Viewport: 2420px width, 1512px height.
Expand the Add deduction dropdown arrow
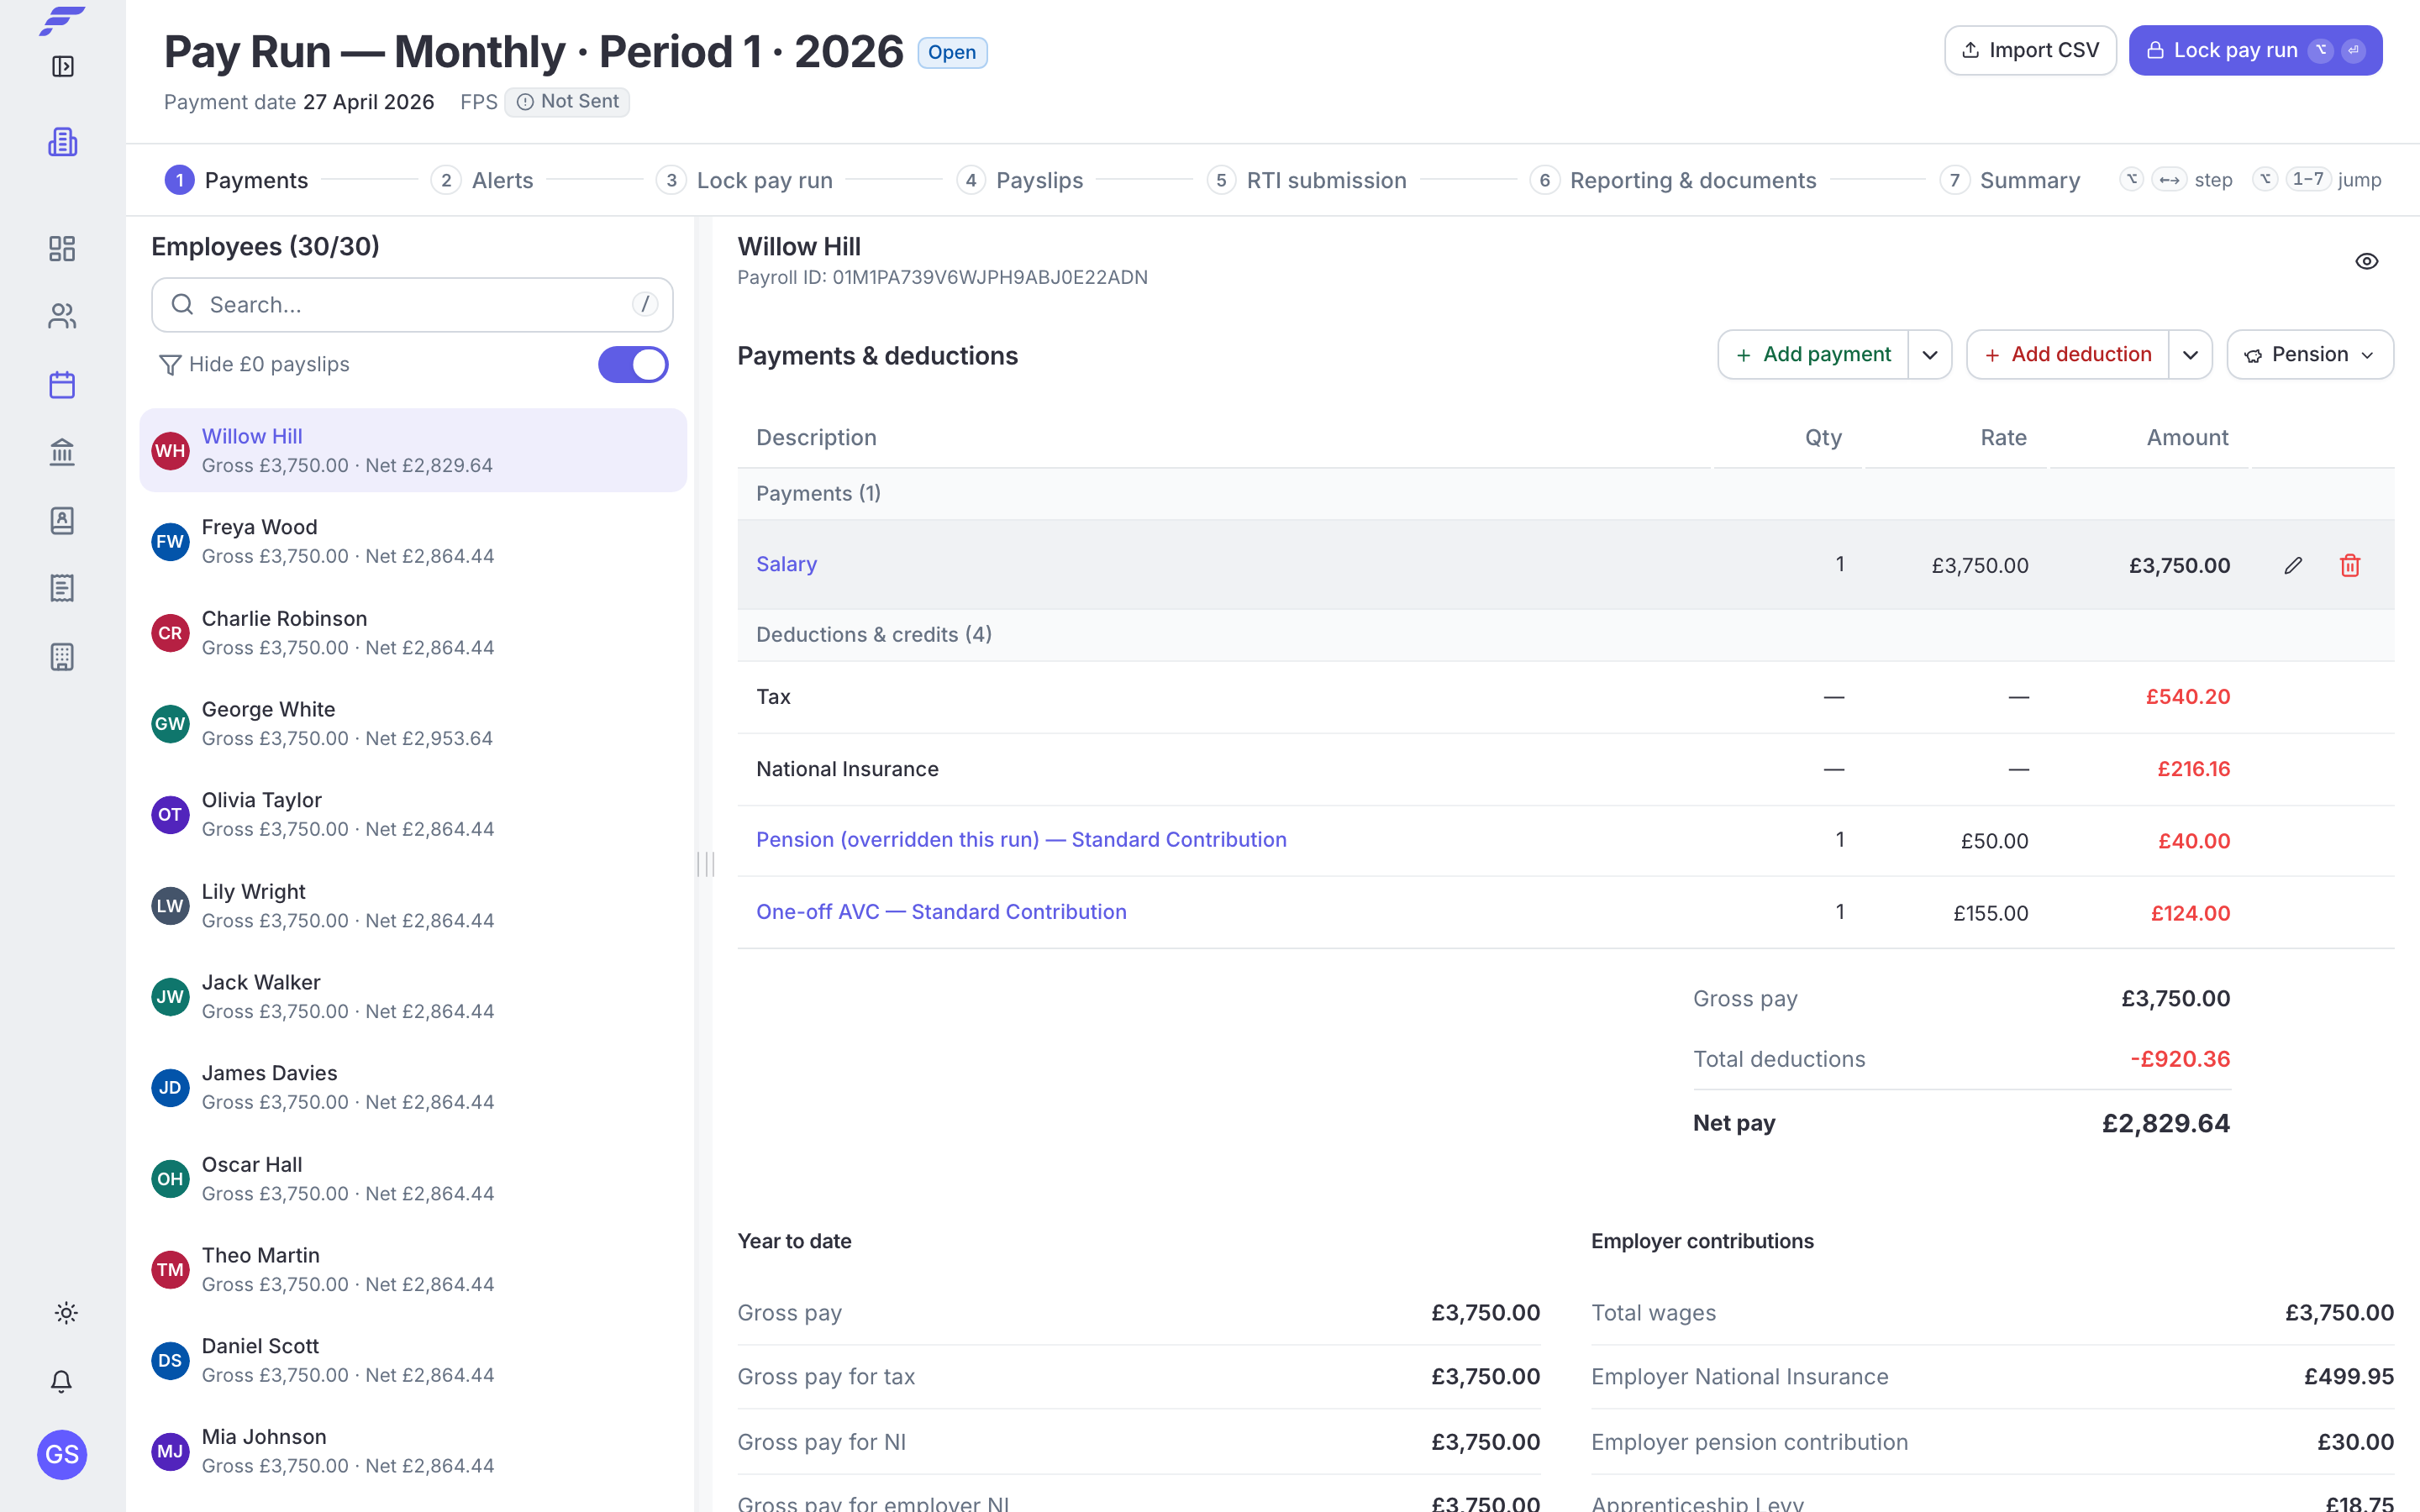coord(2190,355)
